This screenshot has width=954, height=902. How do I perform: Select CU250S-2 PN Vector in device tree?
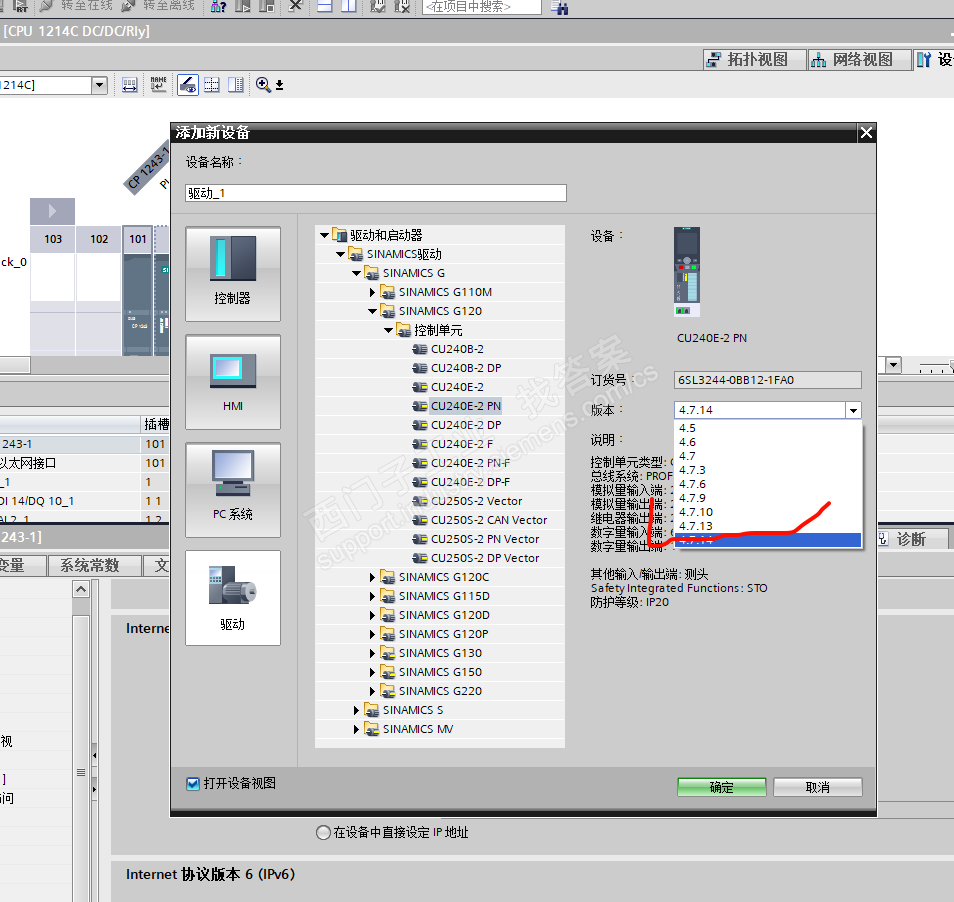point(484,539)
